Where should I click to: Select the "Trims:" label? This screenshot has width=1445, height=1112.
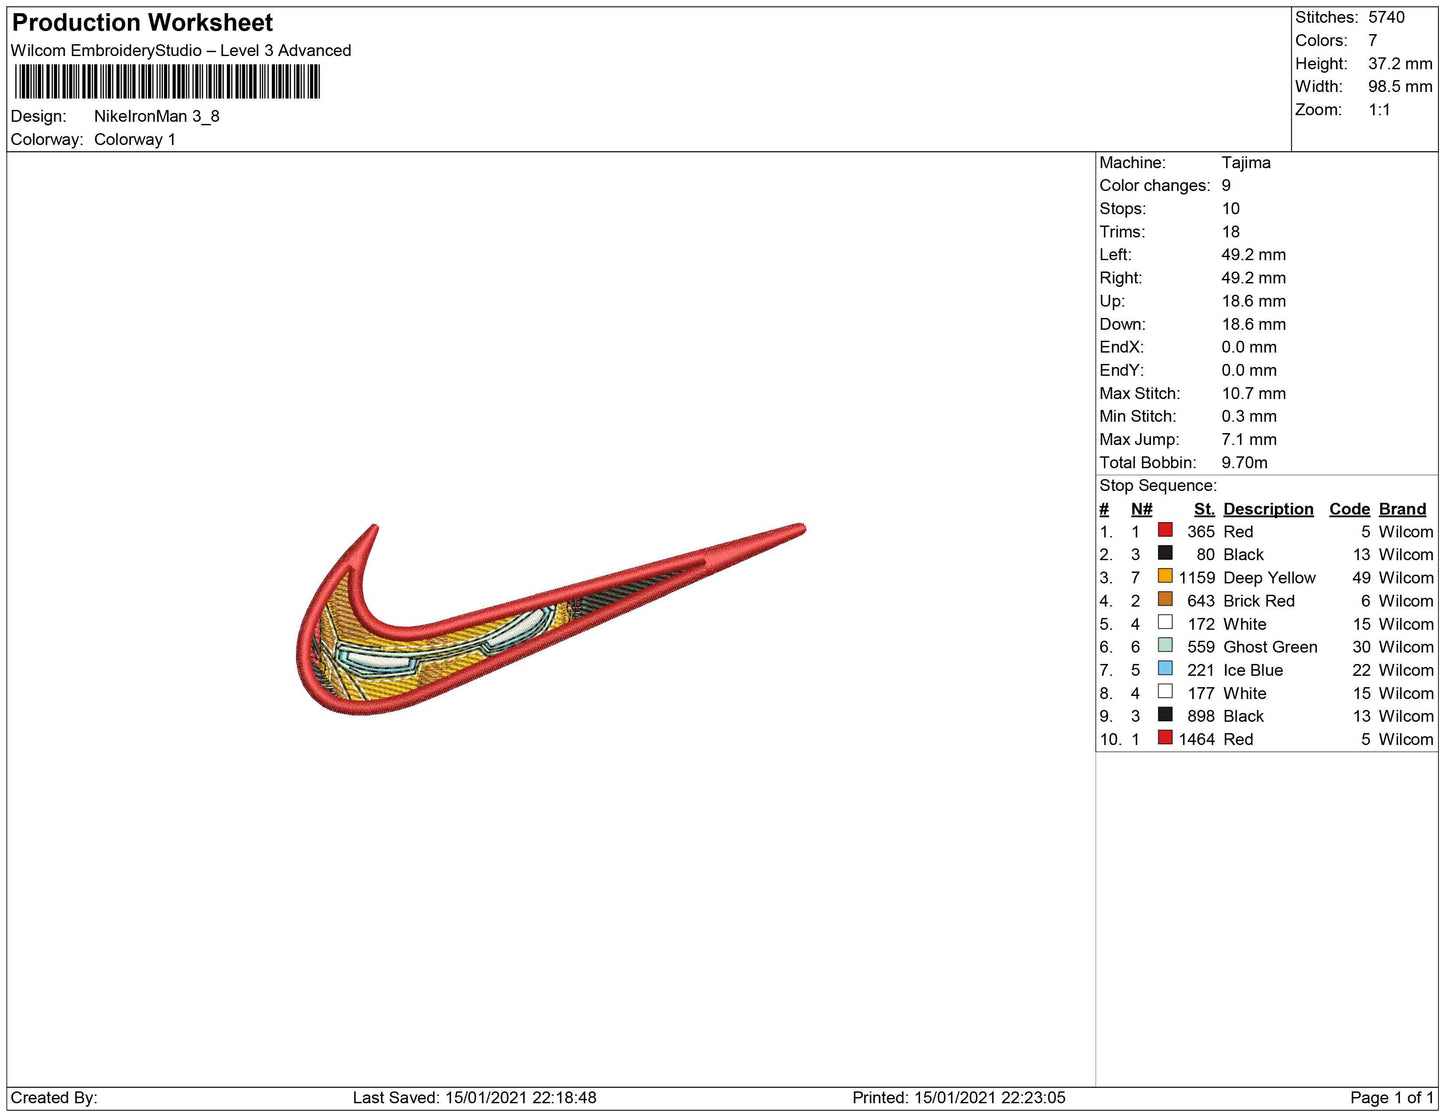pyautogui.click(x=1123, y=232)
